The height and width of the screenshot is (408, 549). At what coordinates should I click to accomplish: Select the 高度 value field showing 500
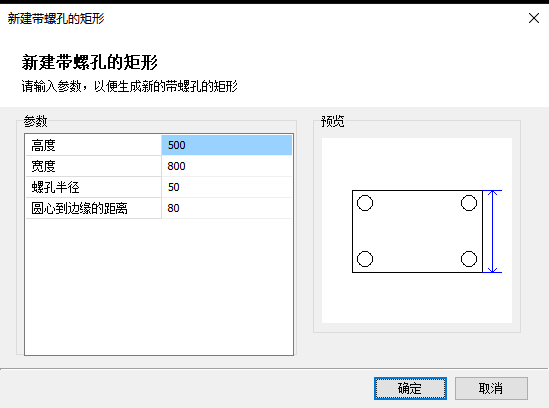[227, 145]
